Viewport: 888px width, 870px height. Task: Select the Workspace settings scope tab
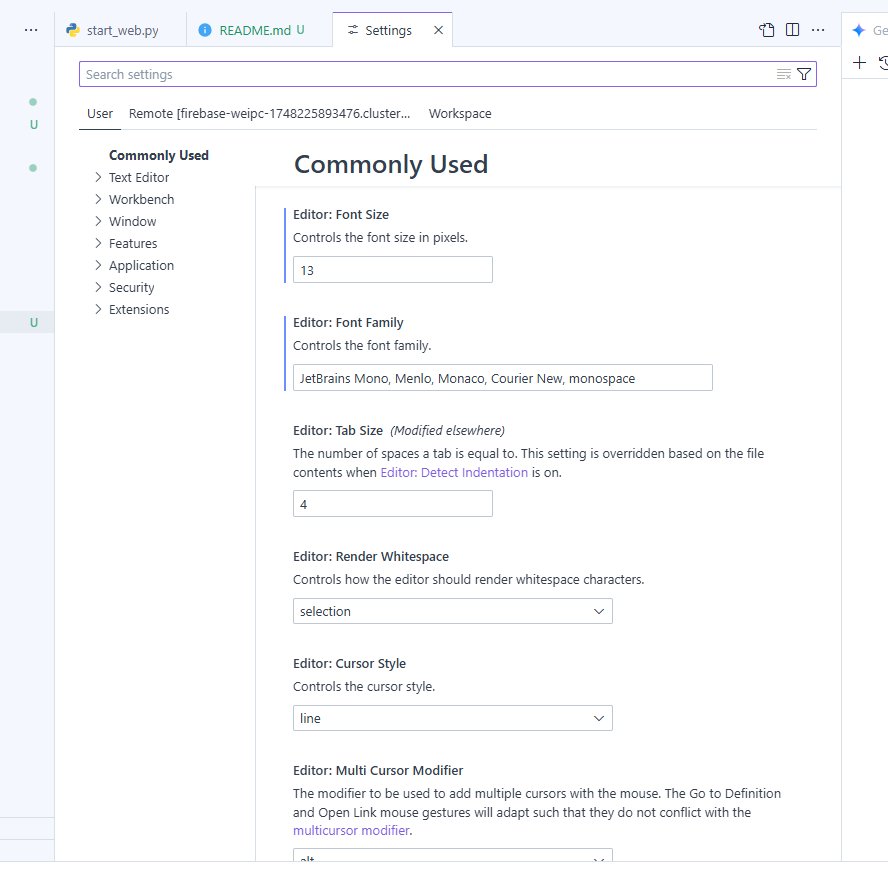(460, 114)
